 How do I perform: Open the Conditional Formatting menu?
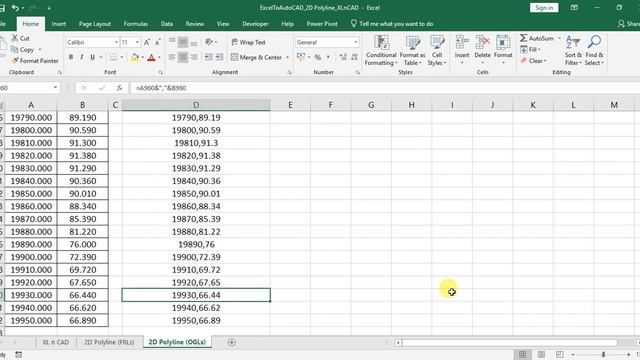381,51
